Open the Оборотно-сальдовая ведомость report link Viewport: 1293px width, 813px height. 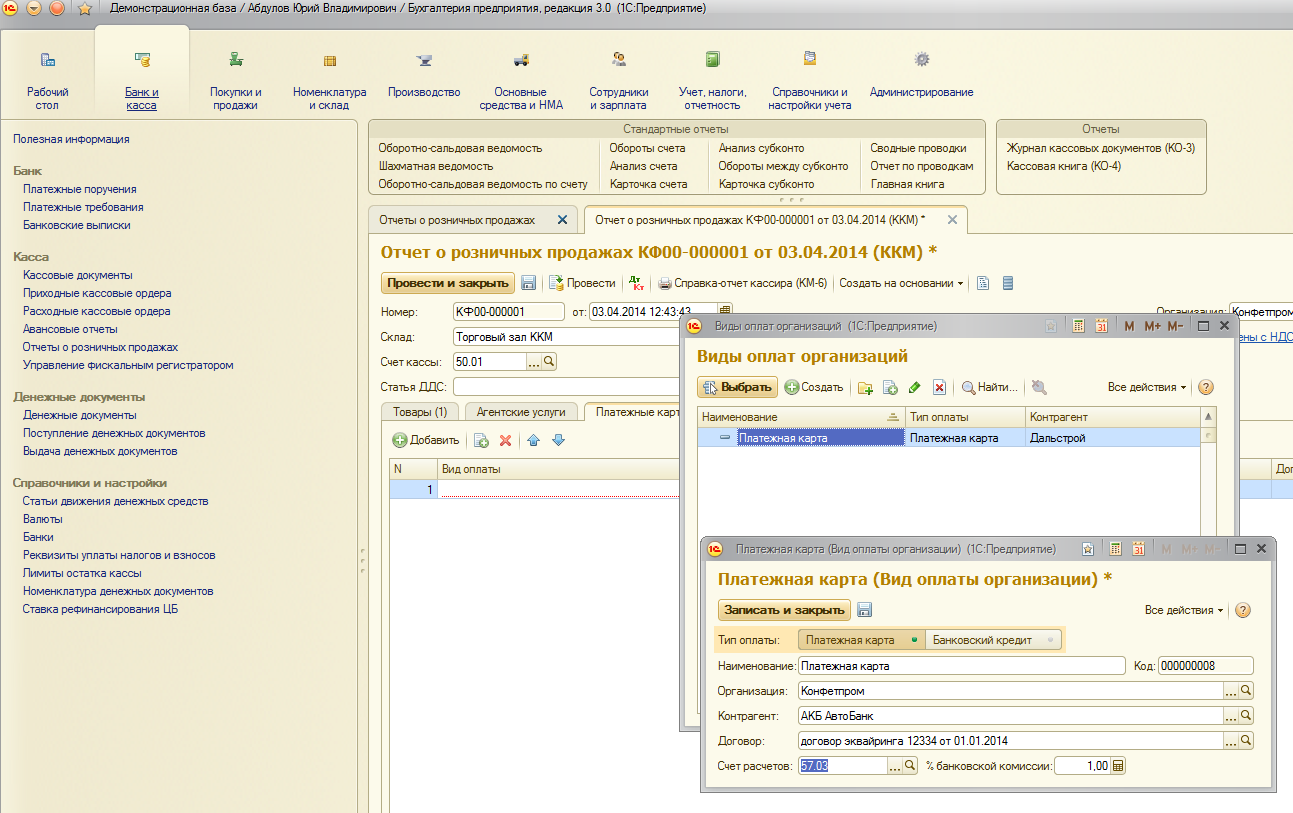click(x=460, y=148)
